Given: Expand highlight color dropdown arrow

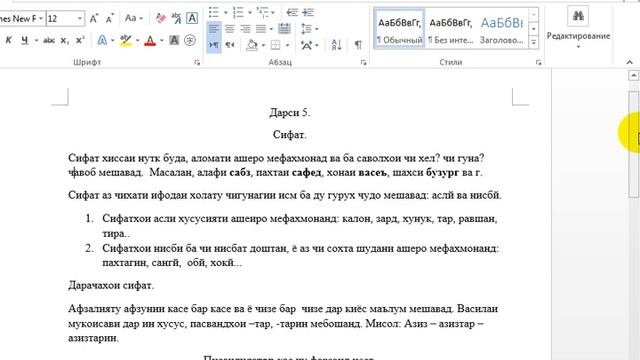Looking at the screenshot, I should point(138,40).
